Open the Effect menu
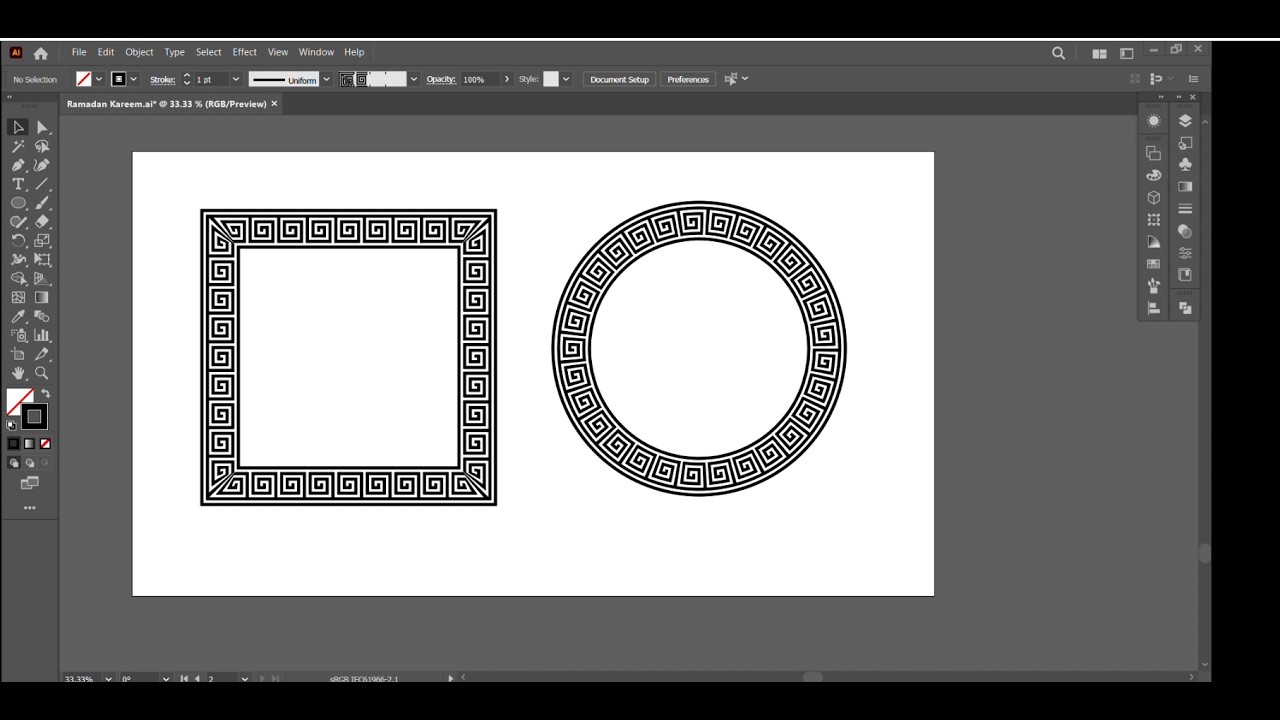 click(245, 52)
